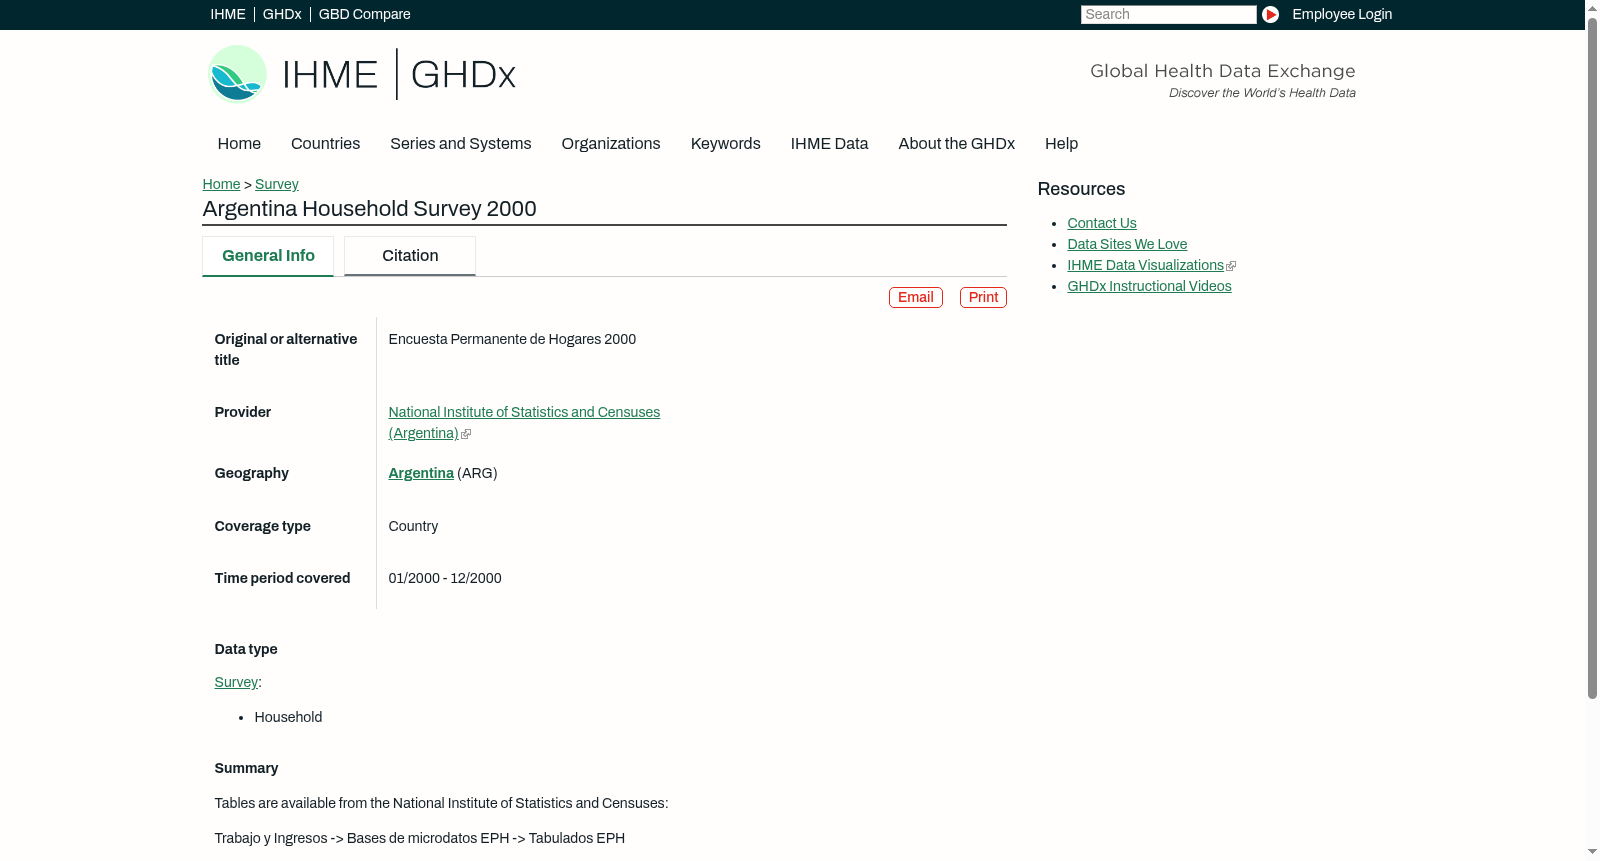Screen dimensions: 1600x861
Task: Click the time period value 01/2000 - 12/2000
Action: pyautogui.click(x=445, y=578)
